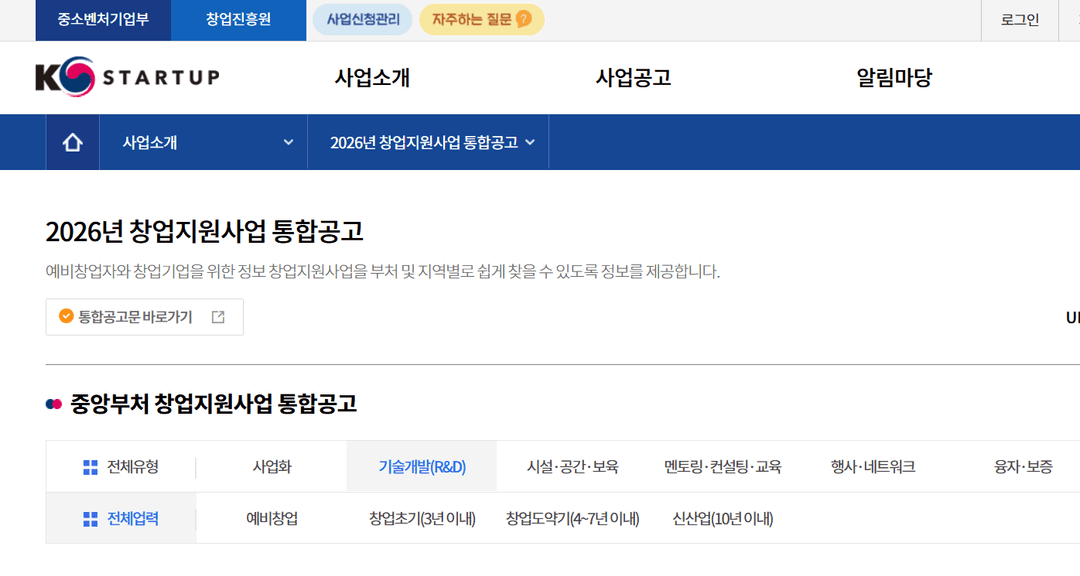This screenshot has width=1080, height=576.
Task: Click the question mark icon beside 자주하는 질문
Action: click(523, 19)
